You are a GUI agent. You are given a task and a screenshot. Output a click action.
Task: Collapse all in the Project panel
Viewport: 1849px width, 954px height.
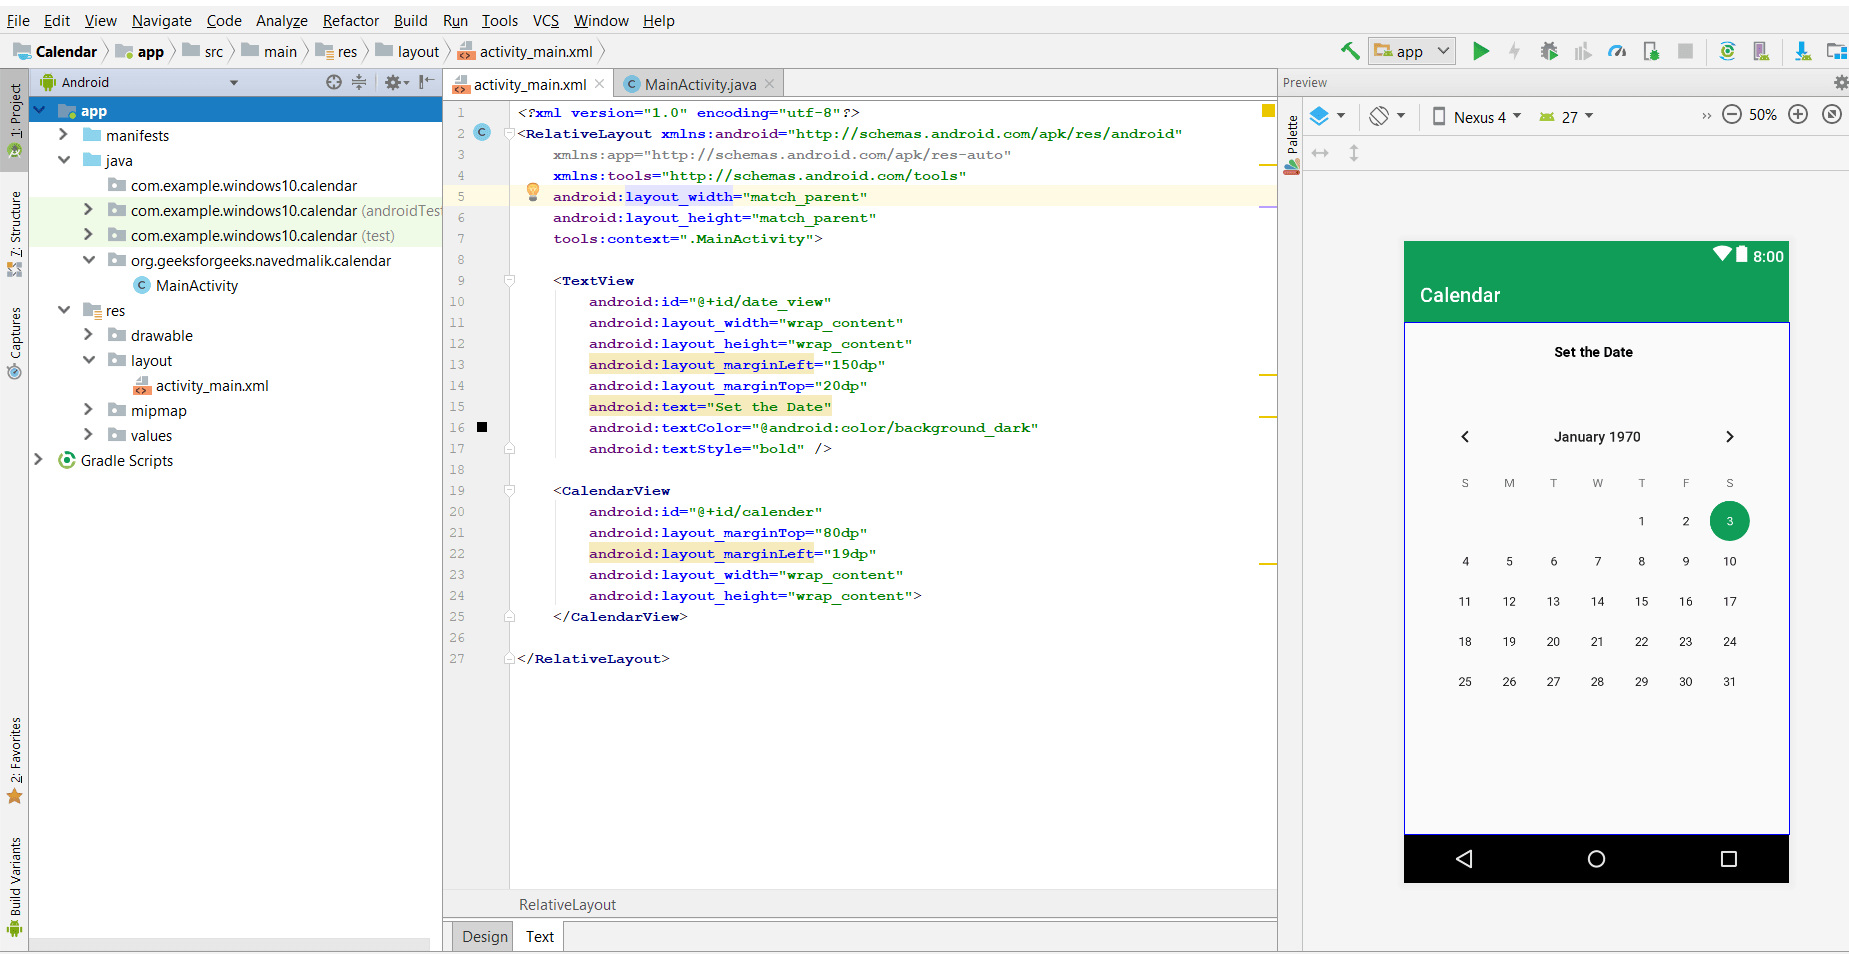tap(359, 82)
